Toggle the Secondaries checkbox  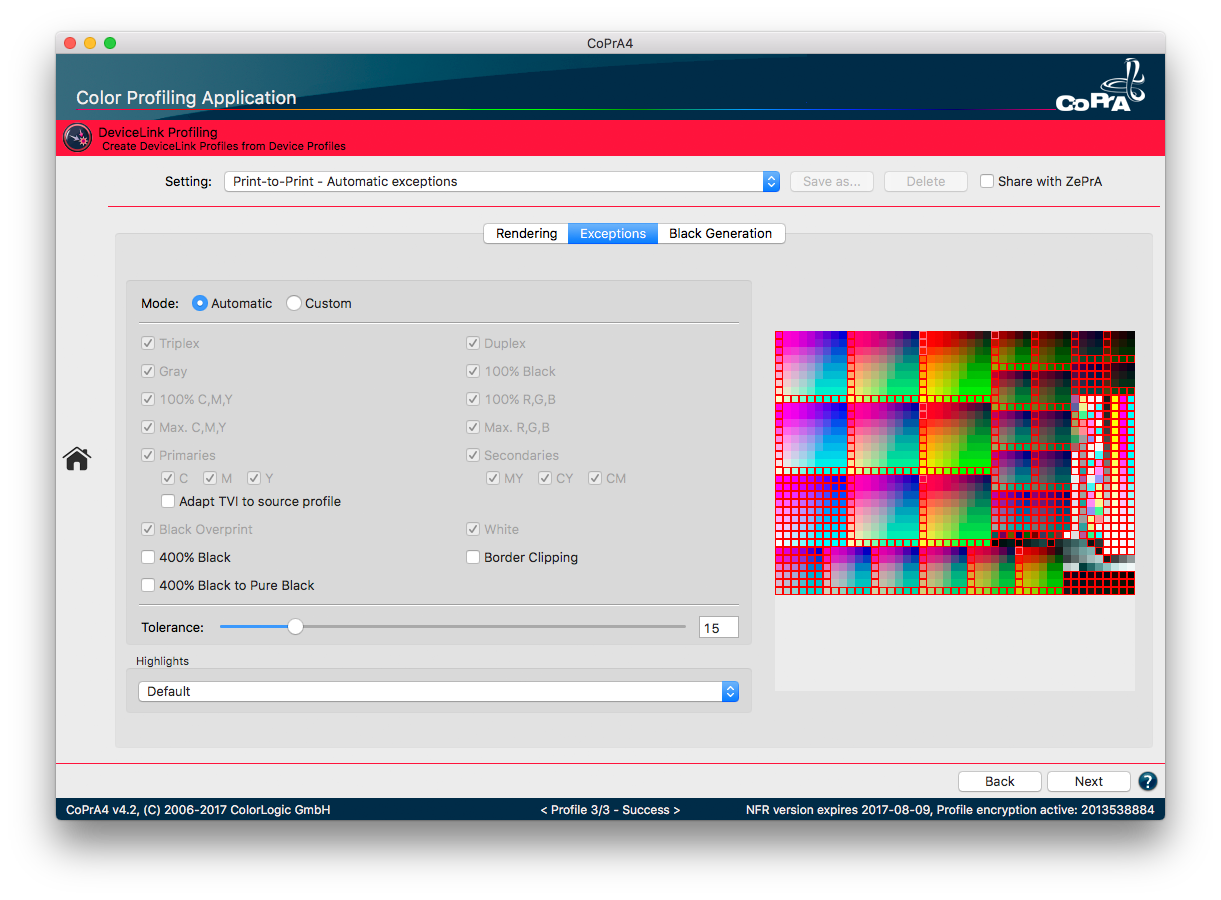tap(473, 455)
